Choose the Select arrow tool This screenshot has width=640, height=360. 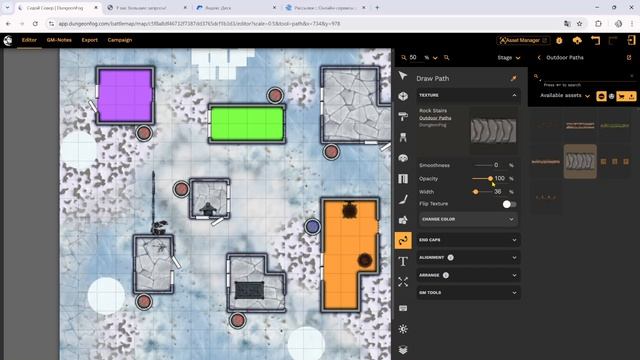(x=403, y=76)
